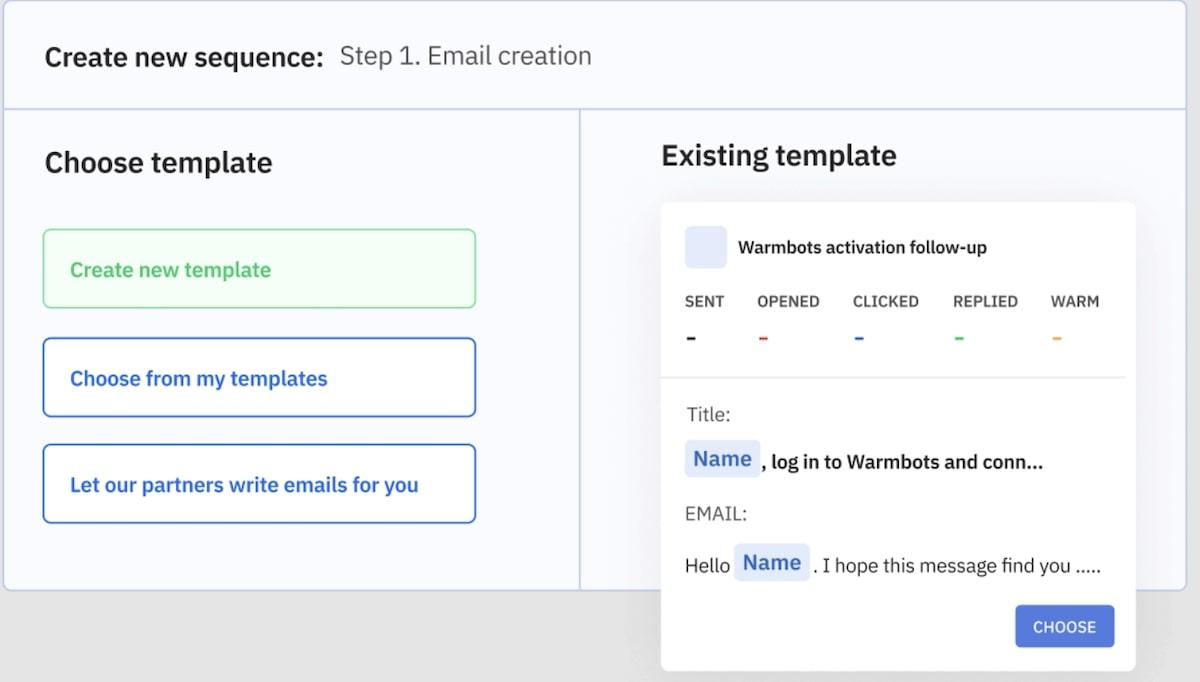The image size is (1200, 682).
Task: Click the red dash under OPENED
Action: point(763,338)
